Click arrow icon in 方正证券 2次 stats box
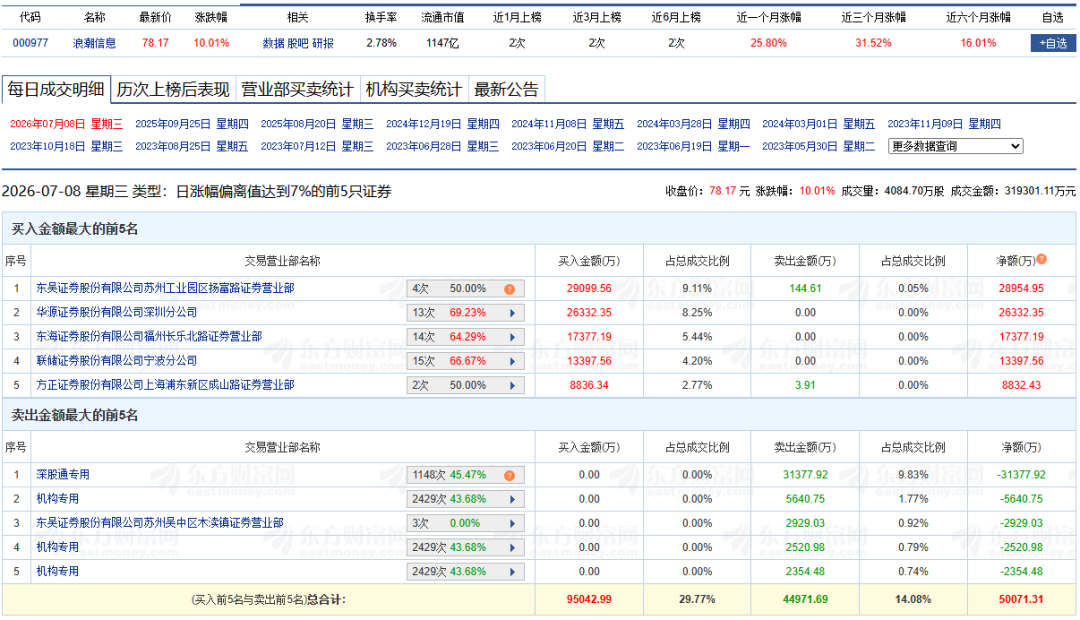This screenshot has width=1080, height=620. click(x=512, y=386)
